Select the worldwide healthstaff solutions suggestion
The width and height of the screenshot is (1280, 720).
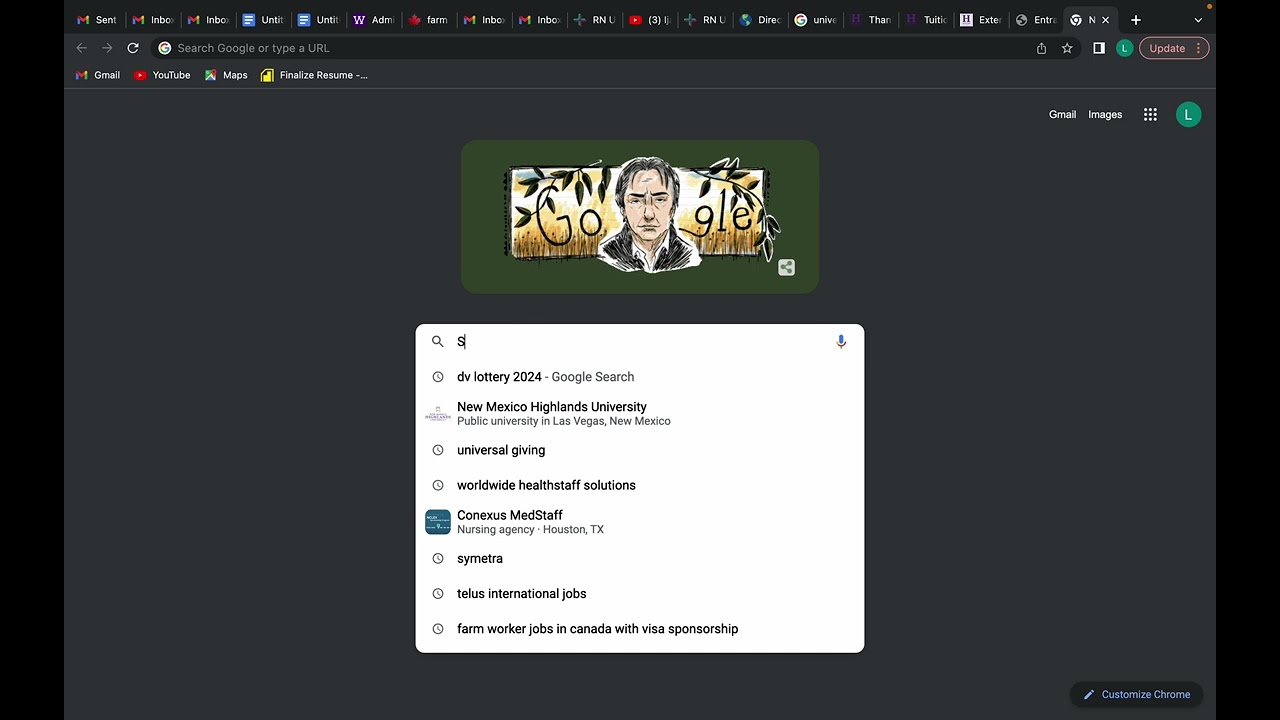[640, 485]
